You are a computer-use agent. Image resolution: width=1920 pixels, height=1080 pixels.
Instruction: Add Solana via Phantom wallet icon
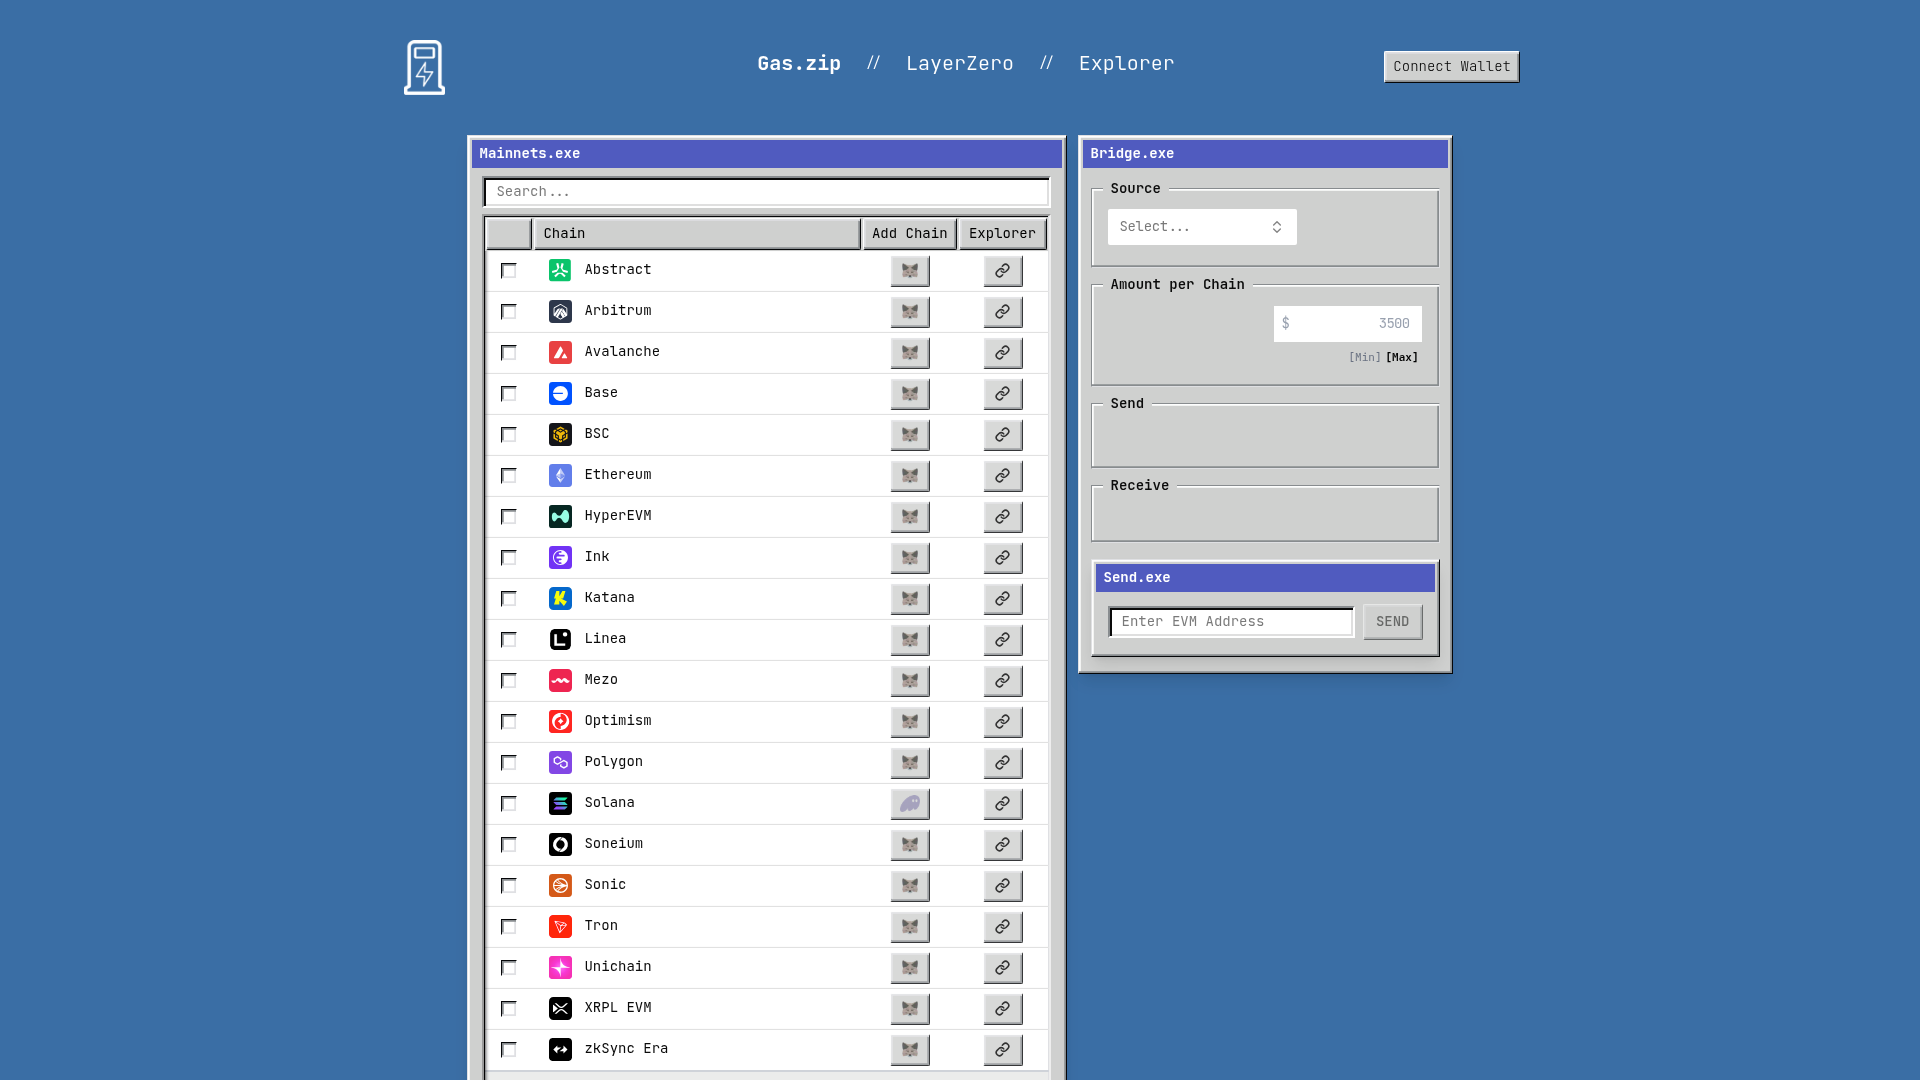[910, 804]
